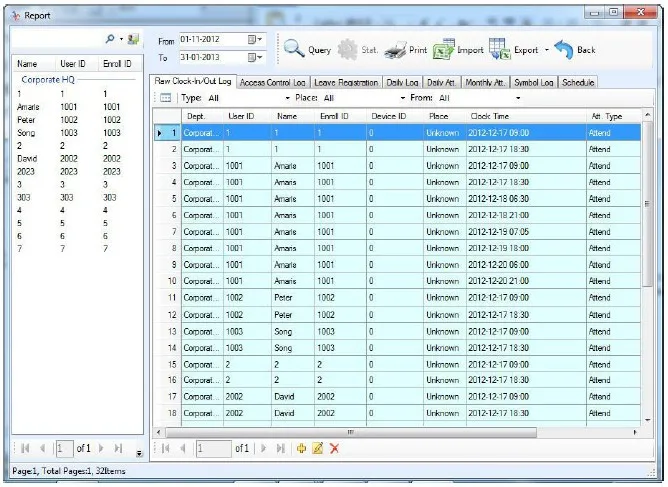Switch to the Monthly Att. tab
This screenshot has width=668, height=487.
pos(485,83)
